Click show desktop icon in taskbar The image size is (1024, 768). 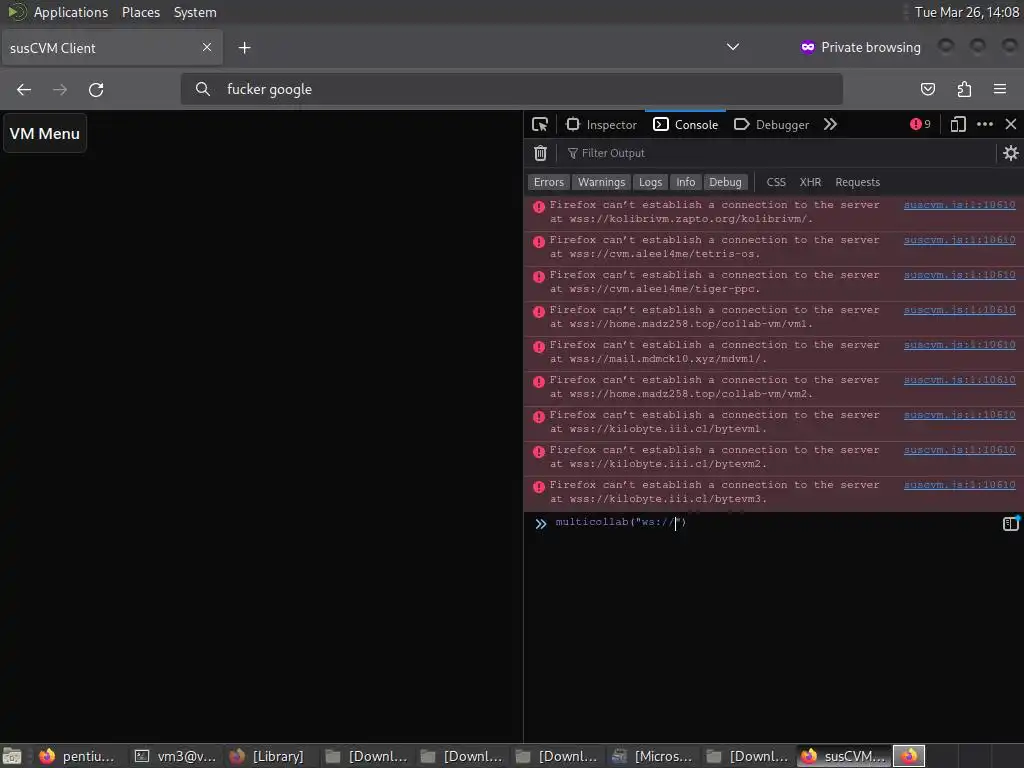(12, 756)
